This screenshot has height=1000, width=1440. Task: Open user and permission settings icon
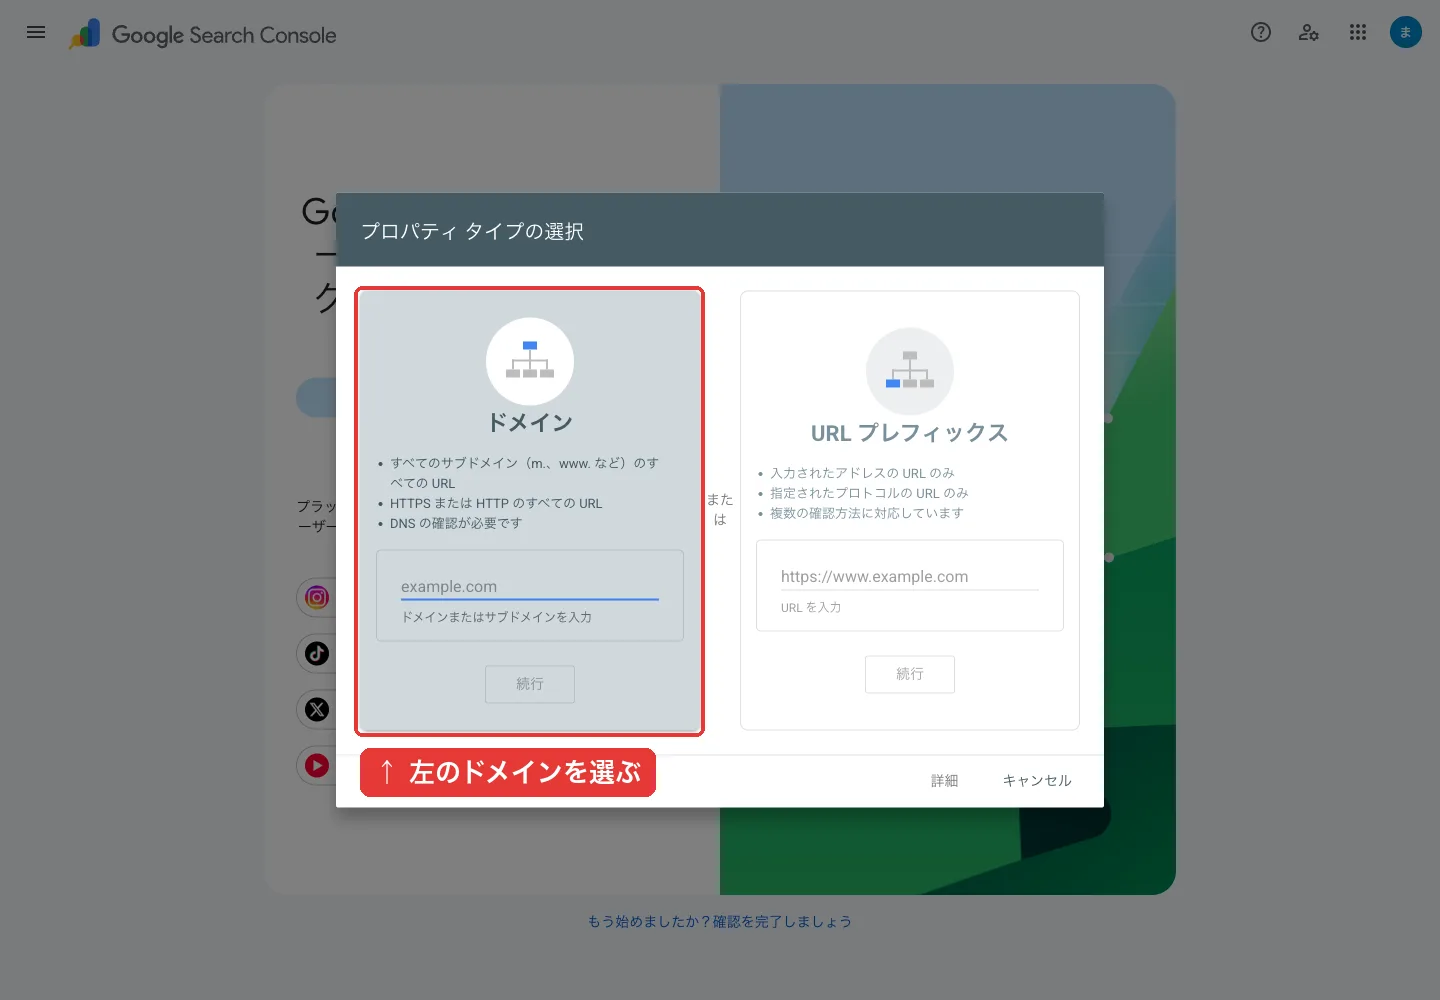click(1309, 32)
